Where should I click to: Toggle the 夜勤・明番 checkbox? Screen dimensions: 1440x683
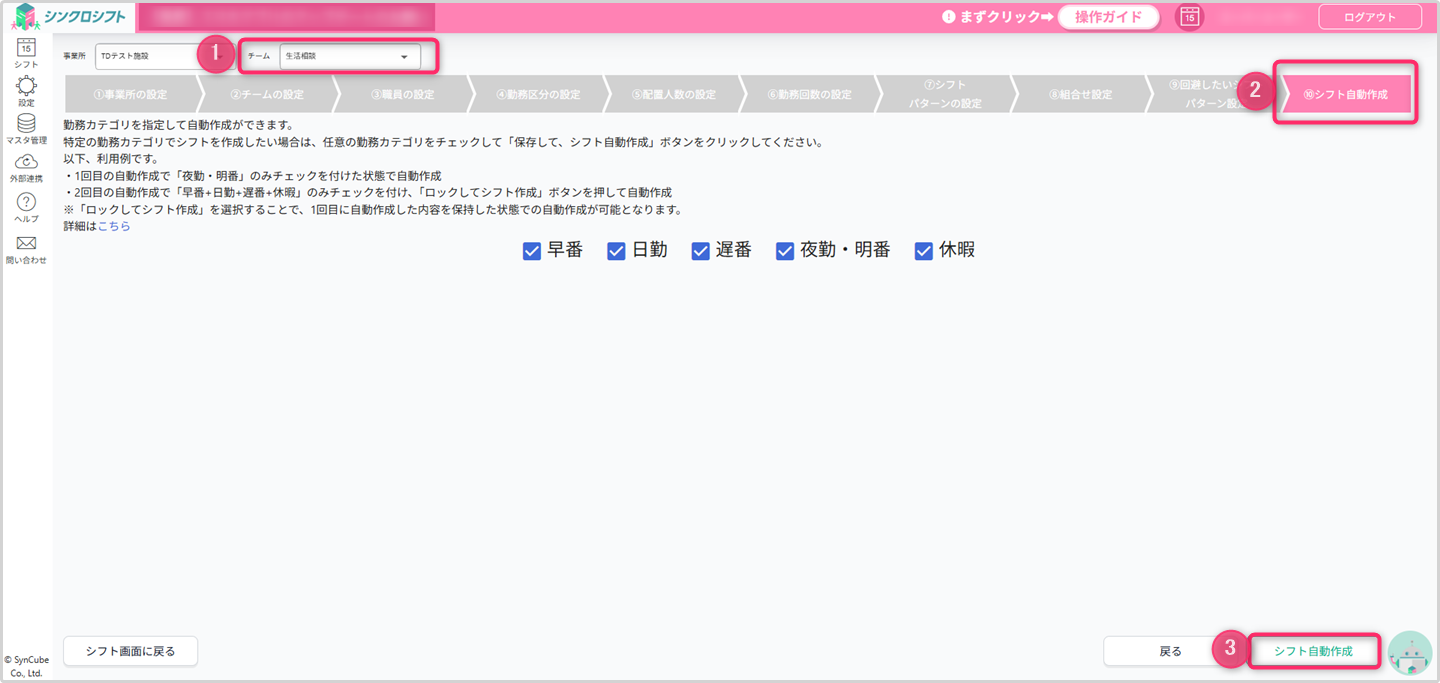coord(785,251)
